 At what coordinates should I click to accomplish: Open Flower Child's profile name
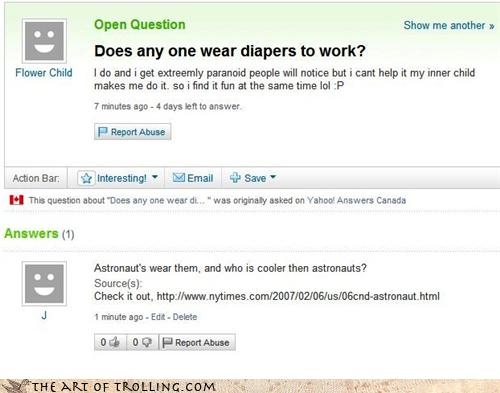[44, 73]
